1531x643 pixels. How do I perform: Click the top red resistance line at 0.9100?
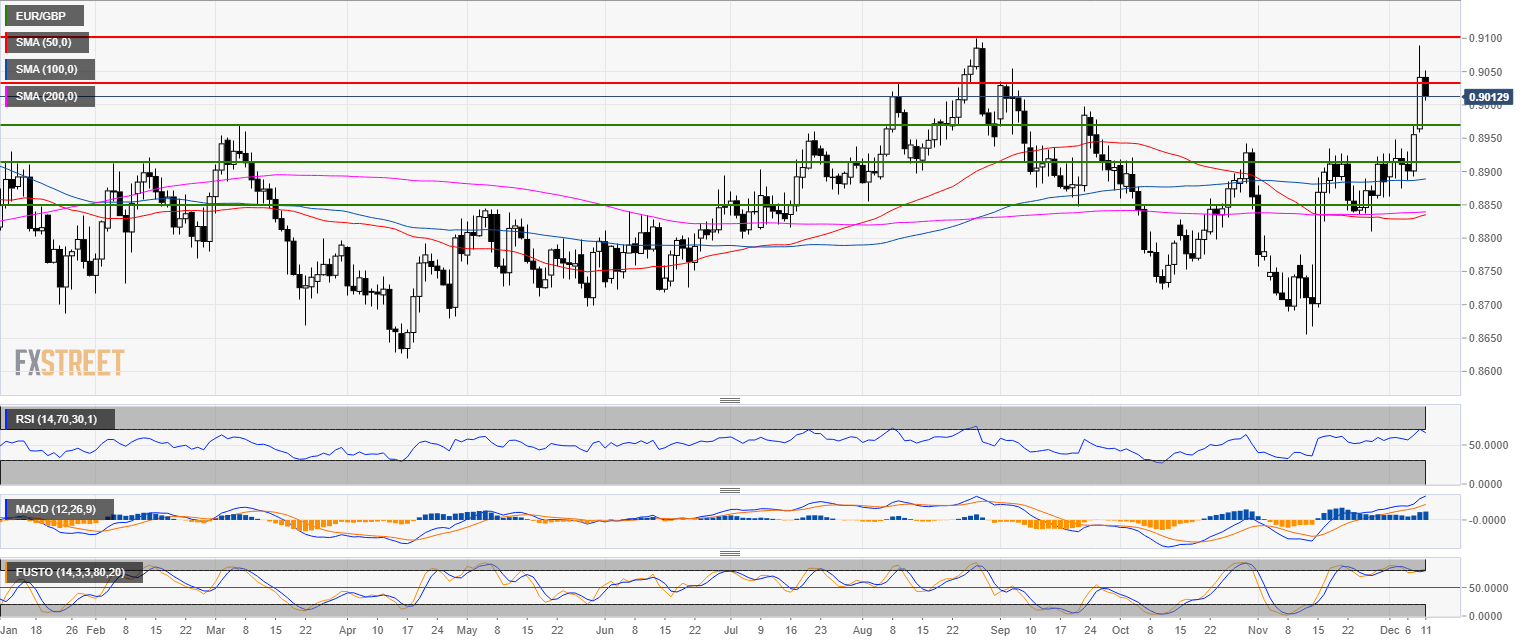coord(700,37)
